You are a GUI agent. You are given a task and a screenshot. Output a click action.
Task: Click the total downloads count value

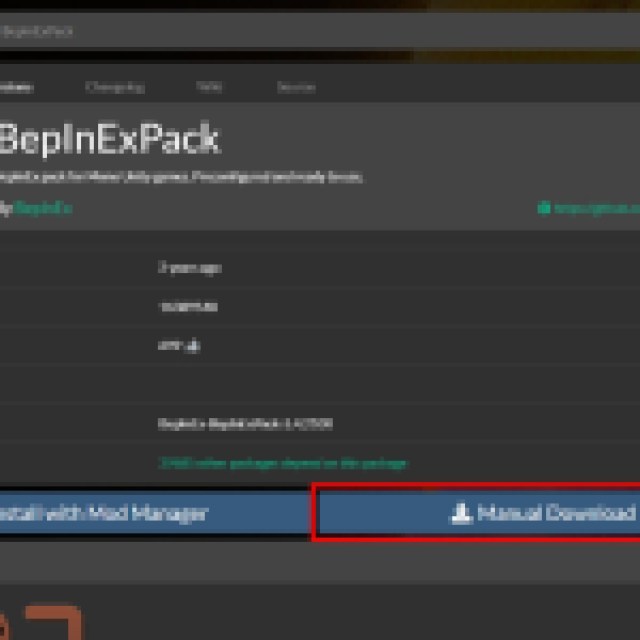point(187,307)
